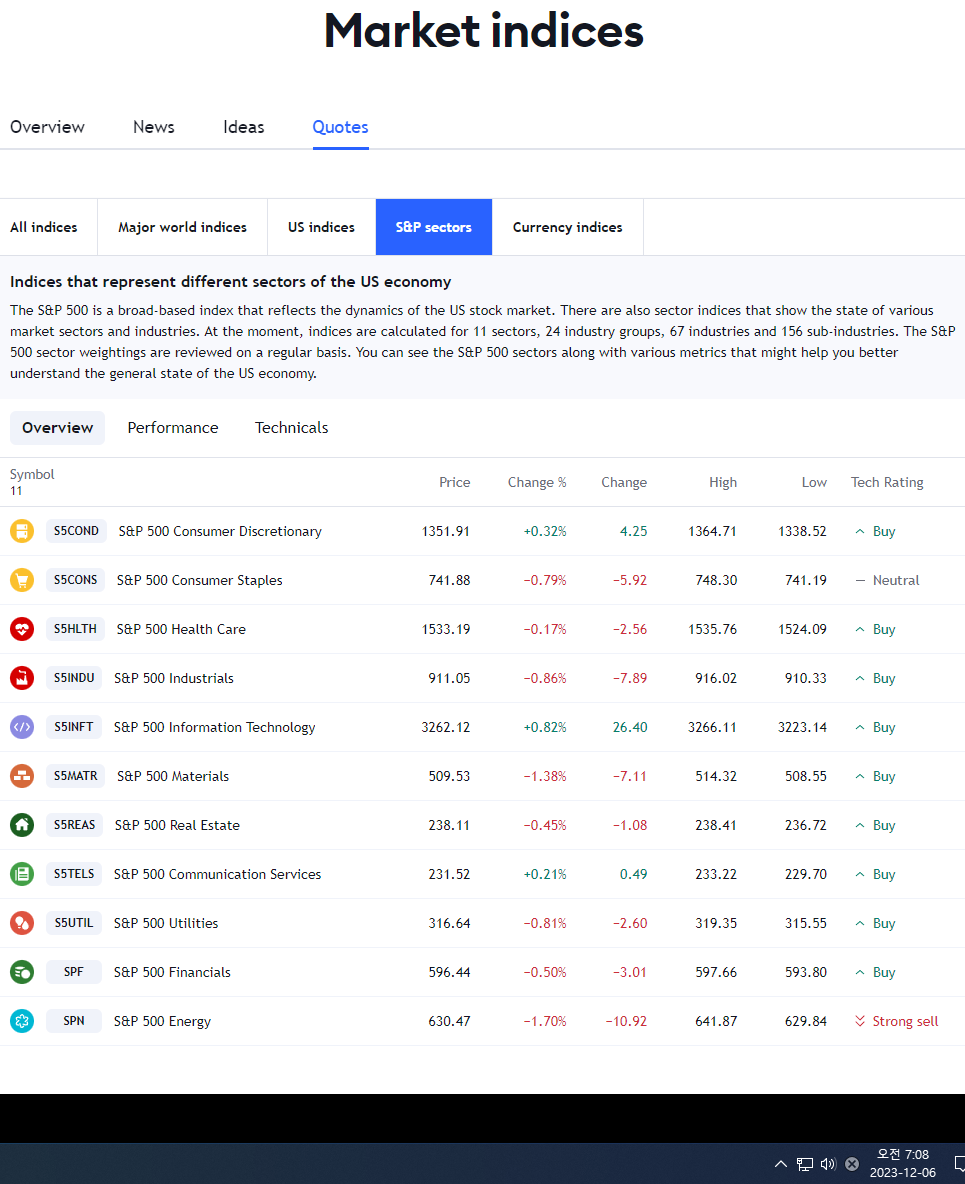The image size is (965, 1184).
Task: Open the S5HLTH ticker badge
Action: coord(75,629)
